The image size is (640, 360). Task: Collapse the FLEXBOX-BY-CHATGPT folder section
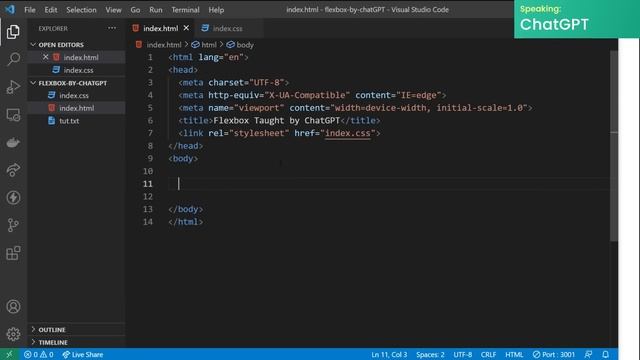pos(76,83)
